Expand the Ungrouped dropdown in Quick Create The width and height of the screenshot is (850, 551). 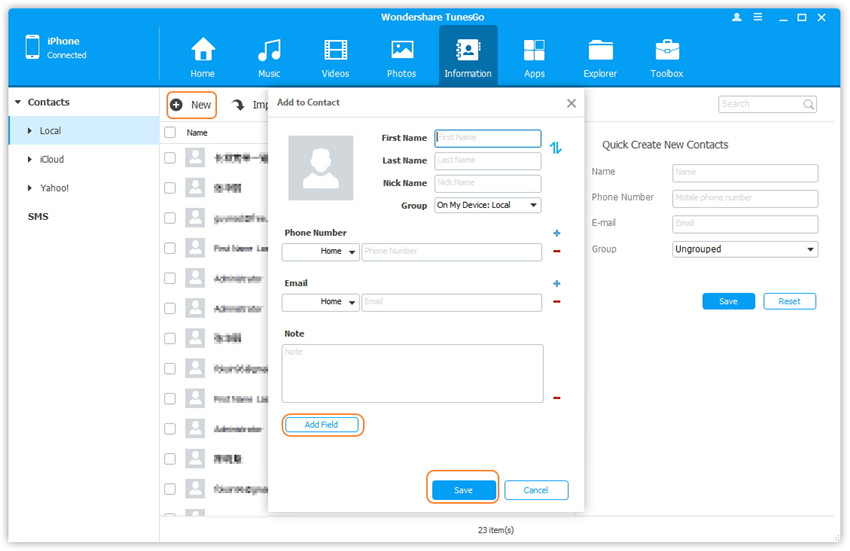745,249
